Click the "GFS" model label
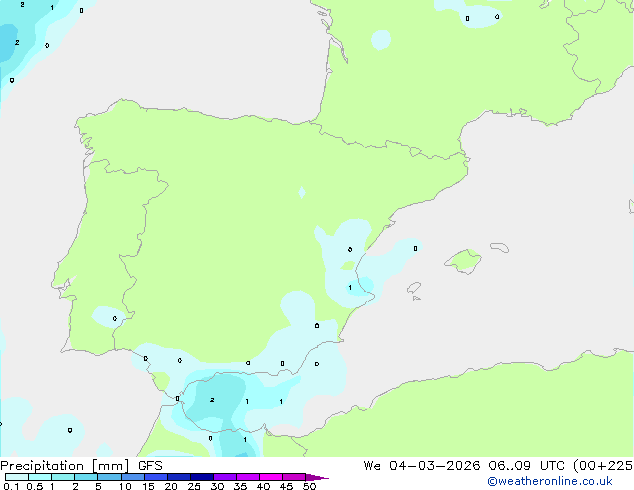 coord(150,466)
